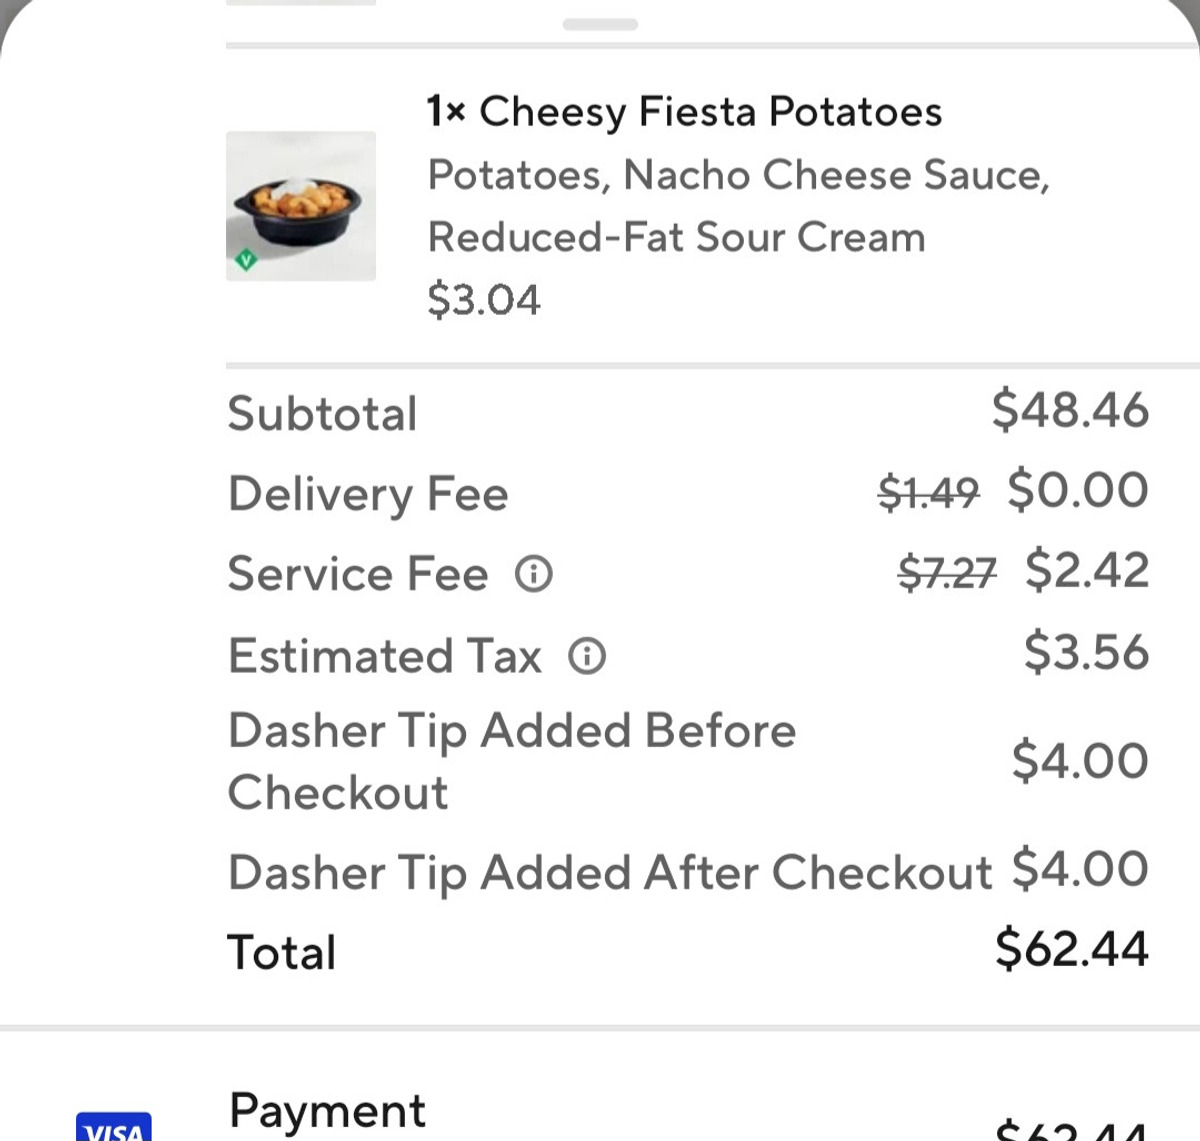The height and width of the screenshot is (1141, 1200).
Task: Select the 1× Cheesy Fiesta Potatoes item title
Action: 684,111
